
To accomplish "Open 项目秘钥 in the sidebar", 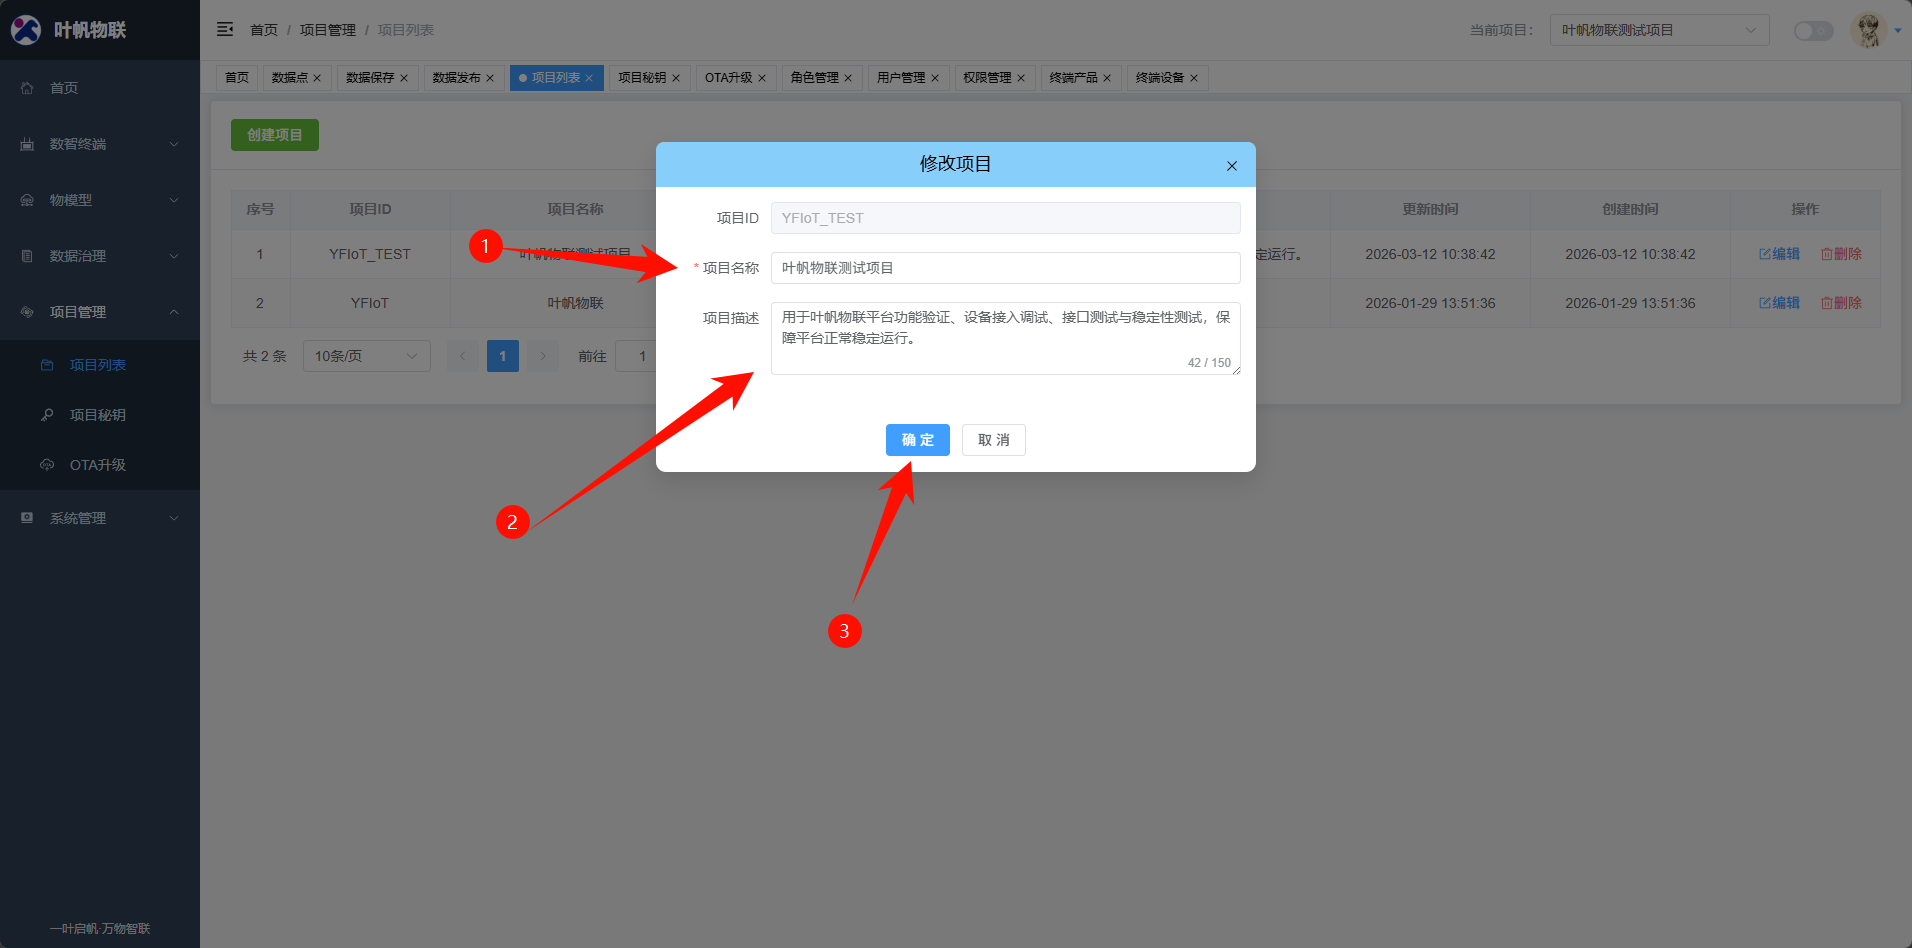I will (x=97, y=415).
